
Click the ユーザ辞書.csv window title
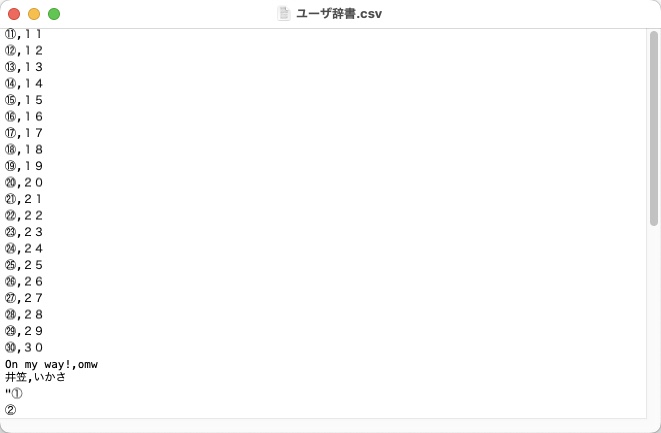point(339,13)
